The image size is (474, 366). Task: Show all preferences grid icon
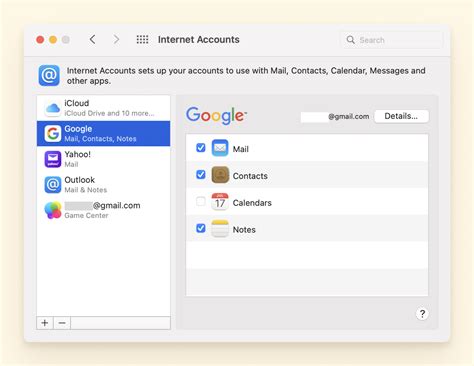pos(142,40)
